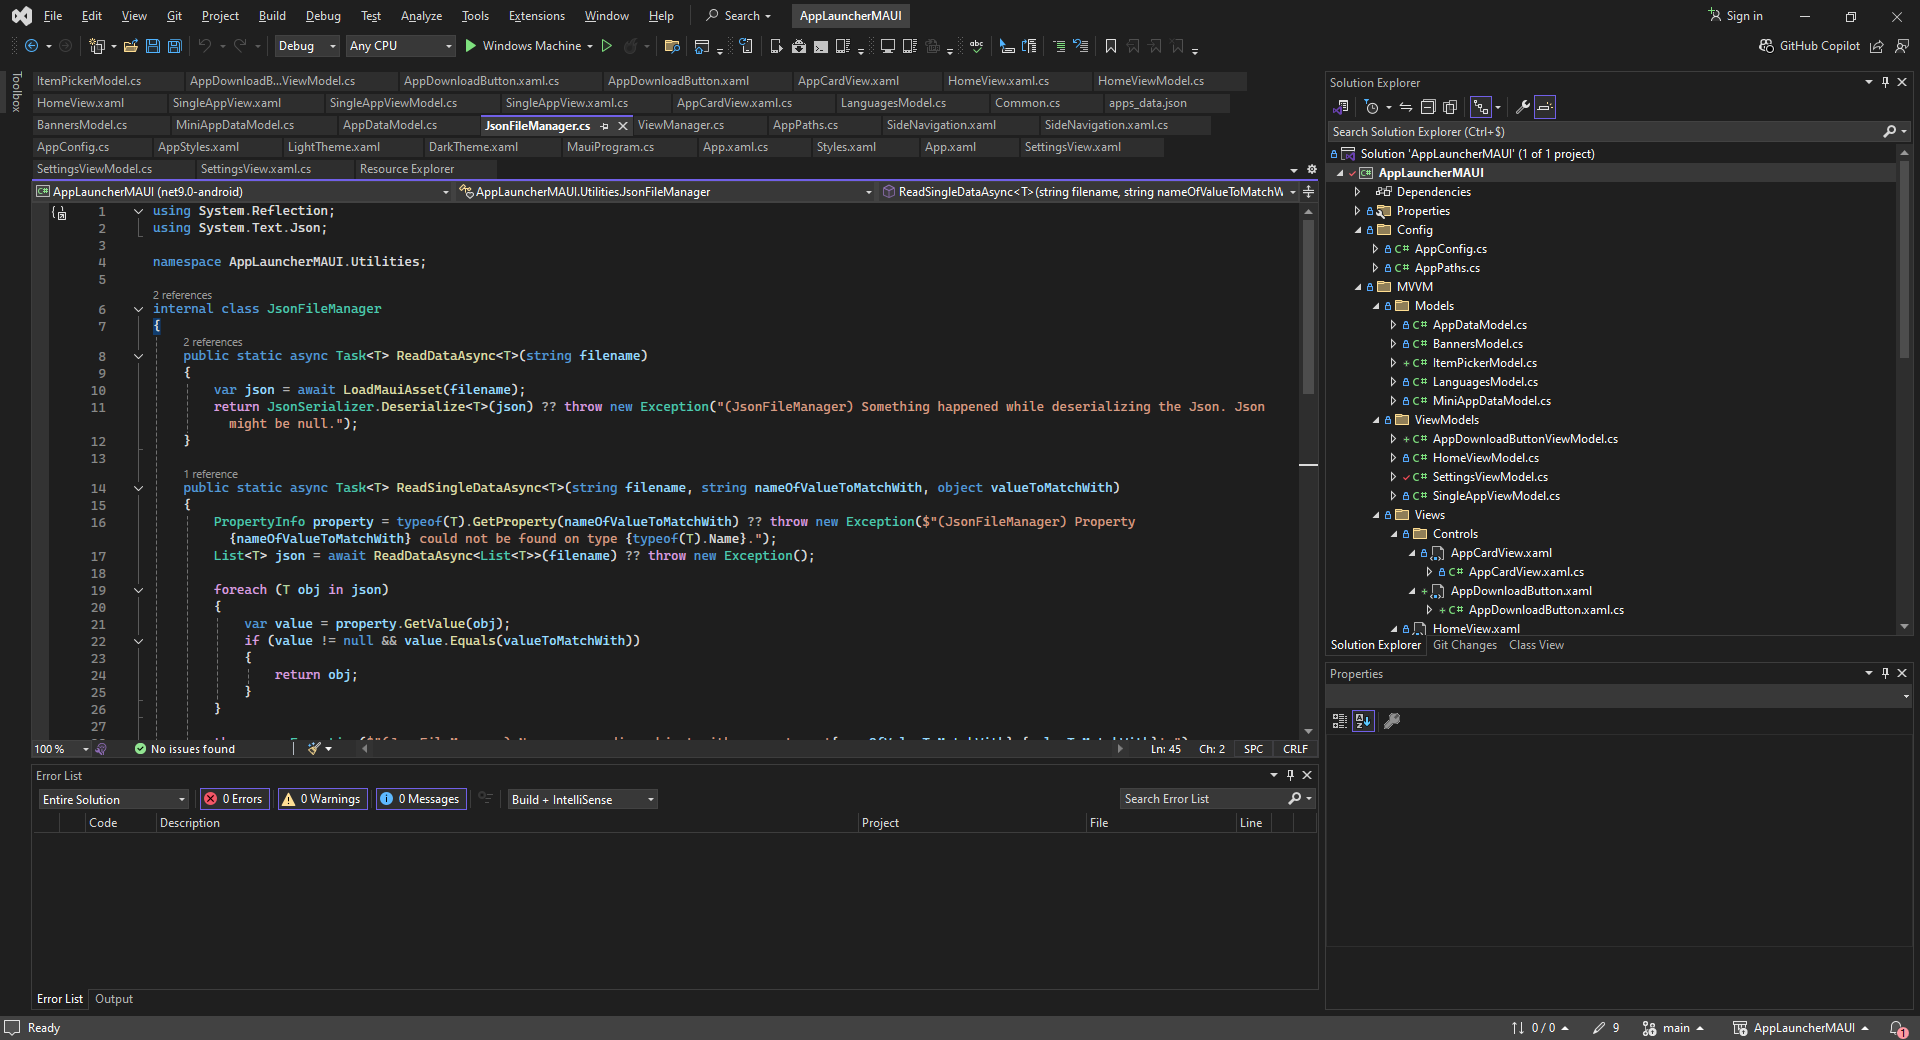Click the Property Pages wrench icon
This screenshot has height=1040, width=1920.
click(x=1391, y=720)
